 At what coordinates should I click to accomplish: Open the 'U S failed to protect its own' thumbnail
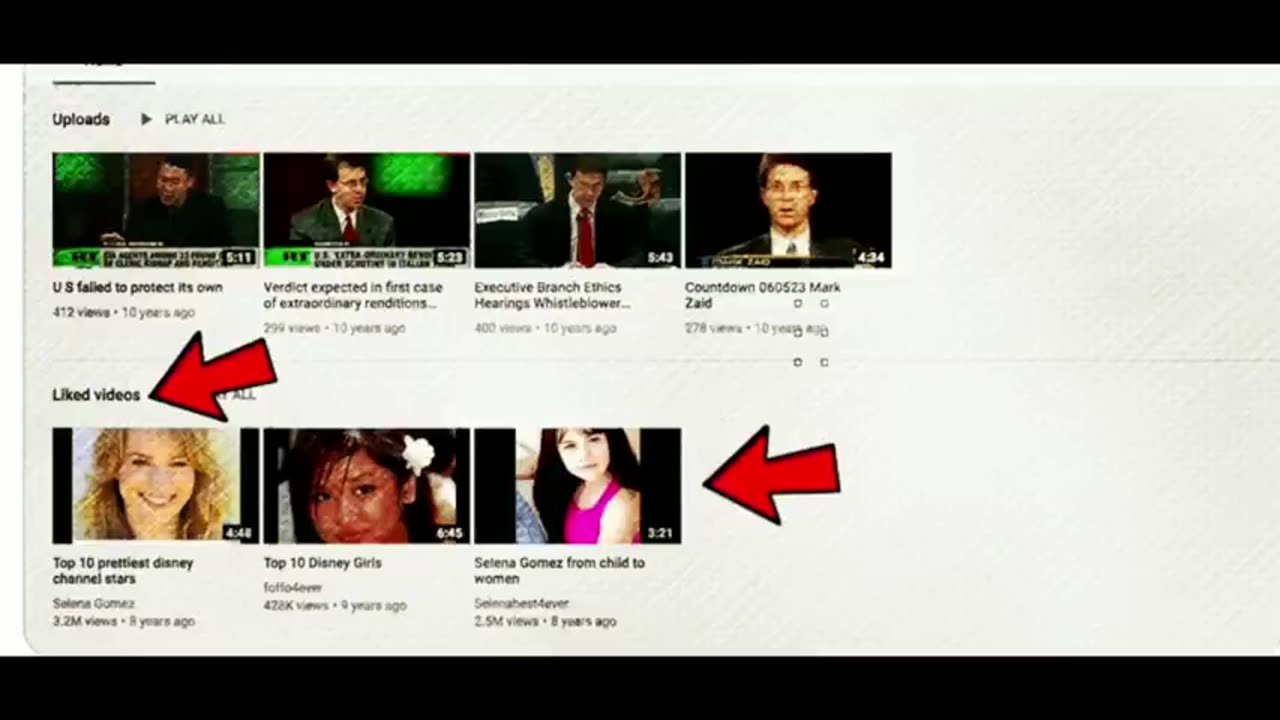[156, 210]
